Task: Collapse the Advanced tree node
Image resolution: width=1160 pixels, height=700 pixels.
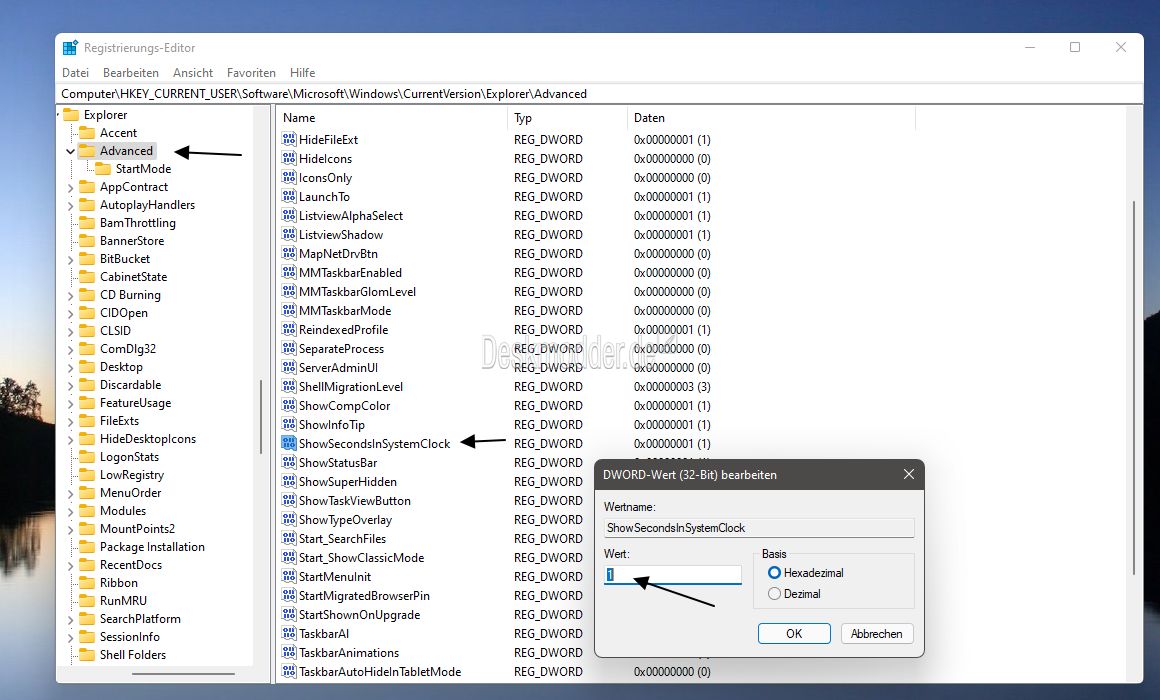Action: tap(70, 151)
